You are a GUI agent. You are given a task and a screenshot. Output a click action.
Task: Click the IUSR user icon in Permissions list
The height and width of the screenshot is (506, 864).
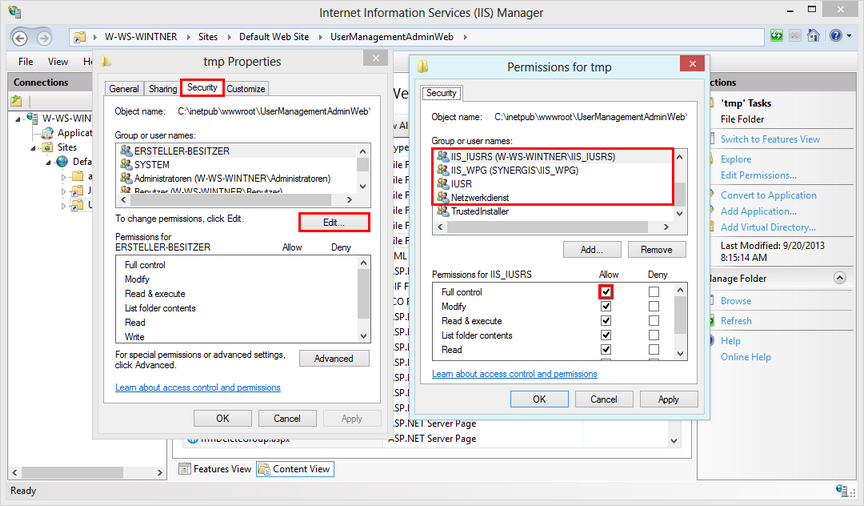point(443,184)
